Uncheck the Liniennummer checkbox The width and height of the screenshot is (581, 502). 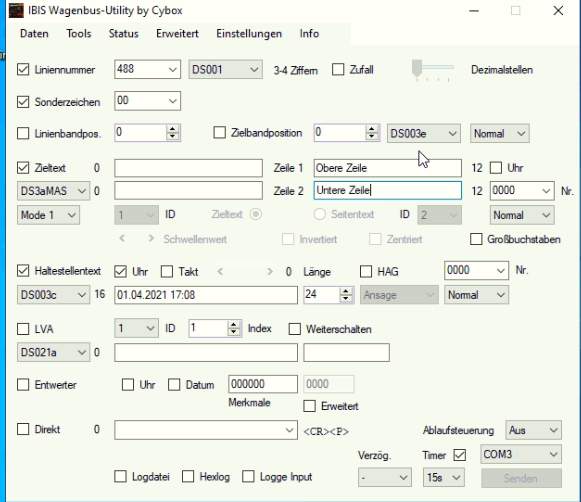[23, 70]
